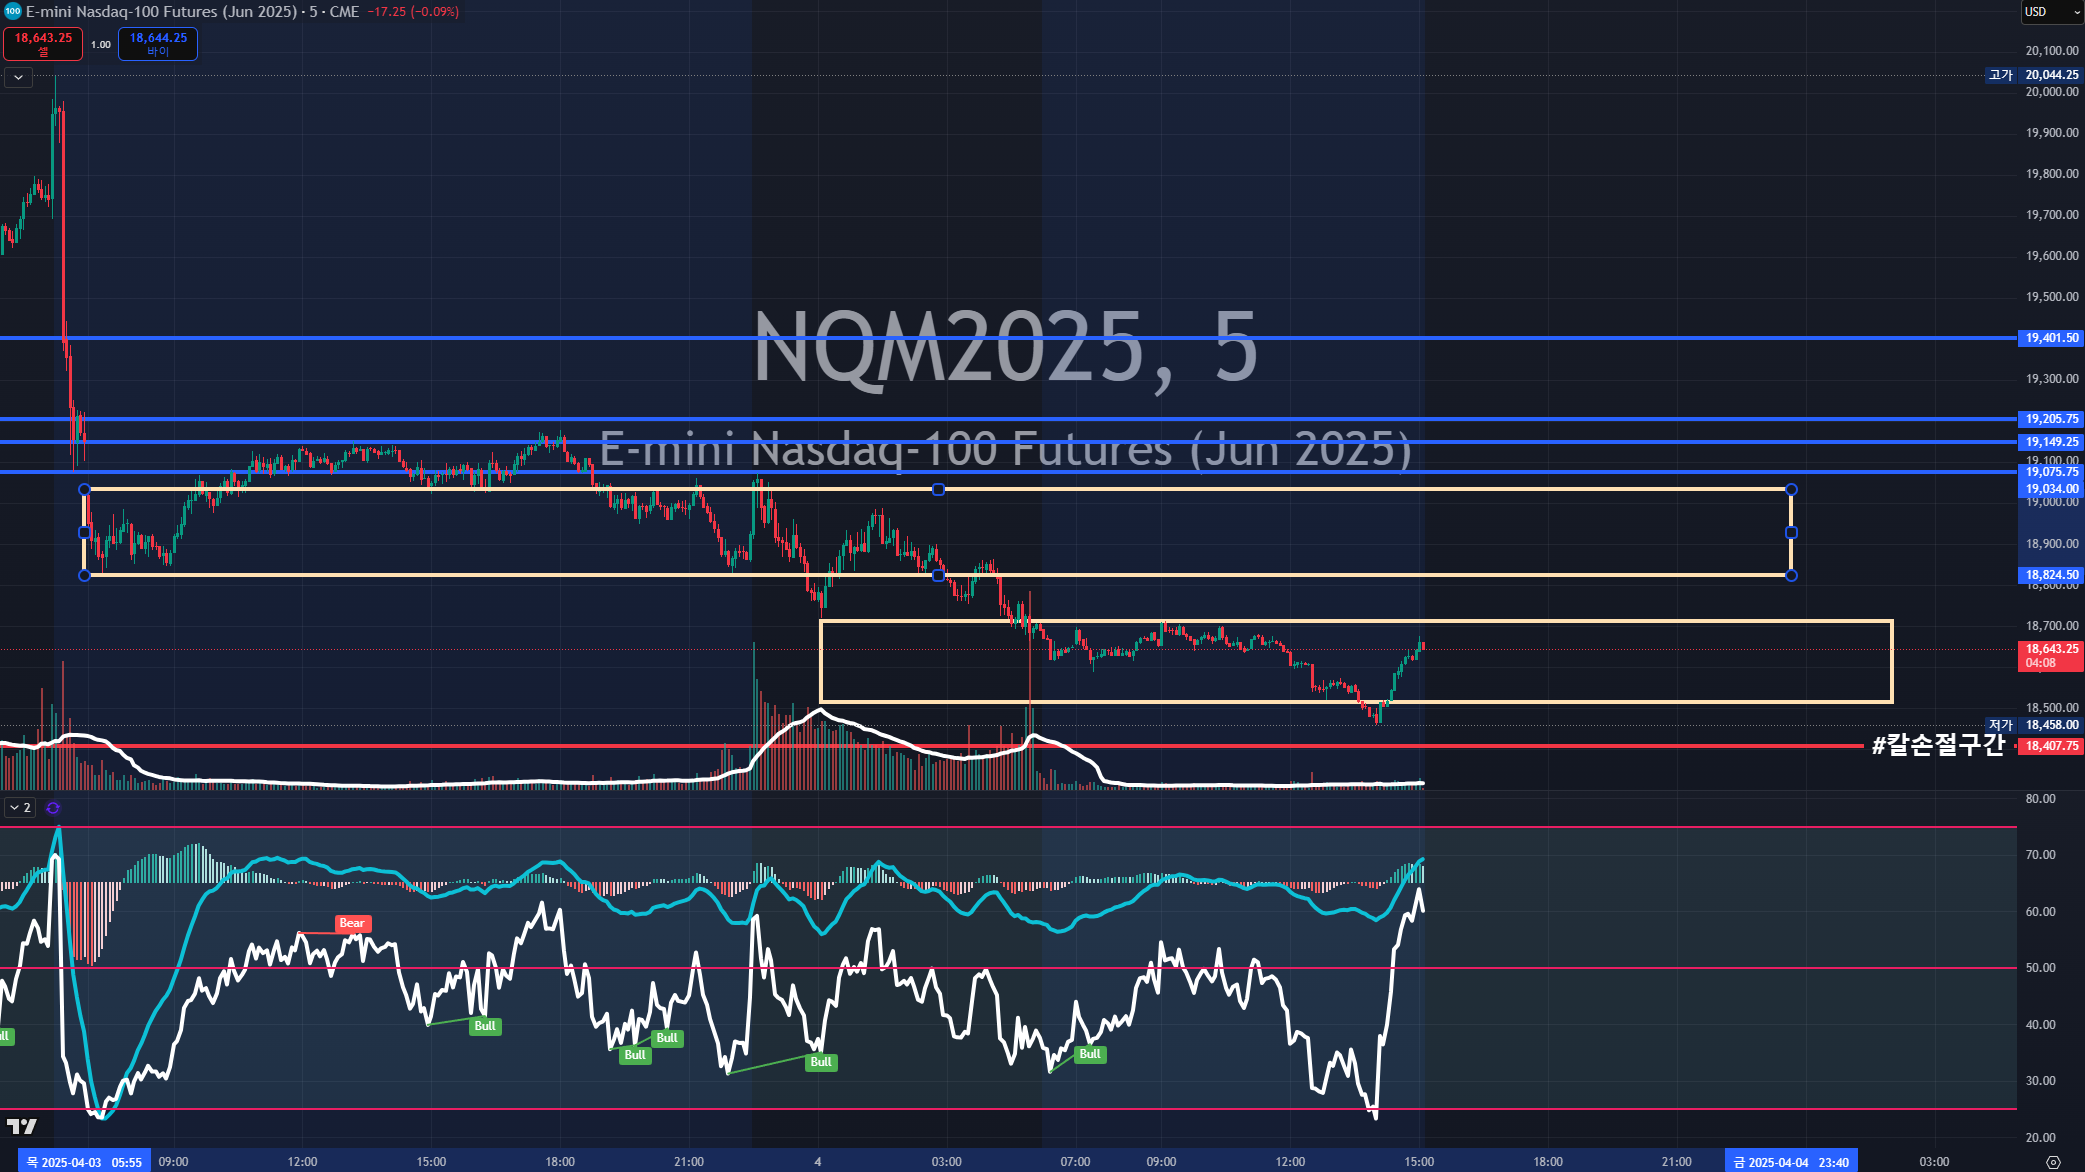Click the TradingView logo icon

coord(21,1127)
